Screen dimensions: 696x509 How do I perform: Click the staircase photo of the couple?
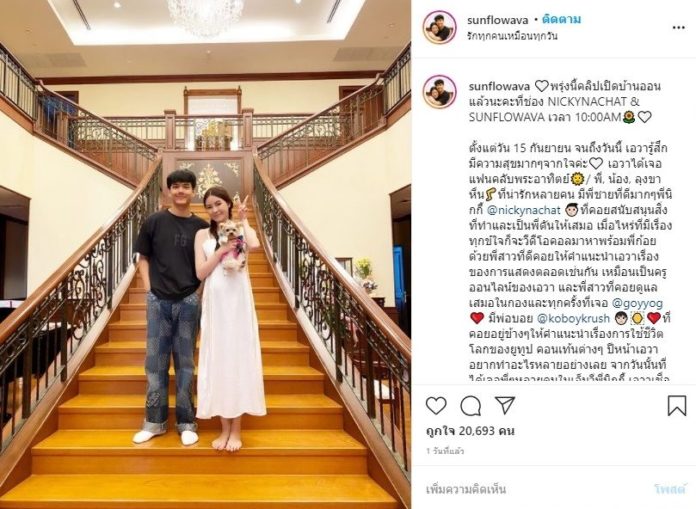tap(206, 254)
